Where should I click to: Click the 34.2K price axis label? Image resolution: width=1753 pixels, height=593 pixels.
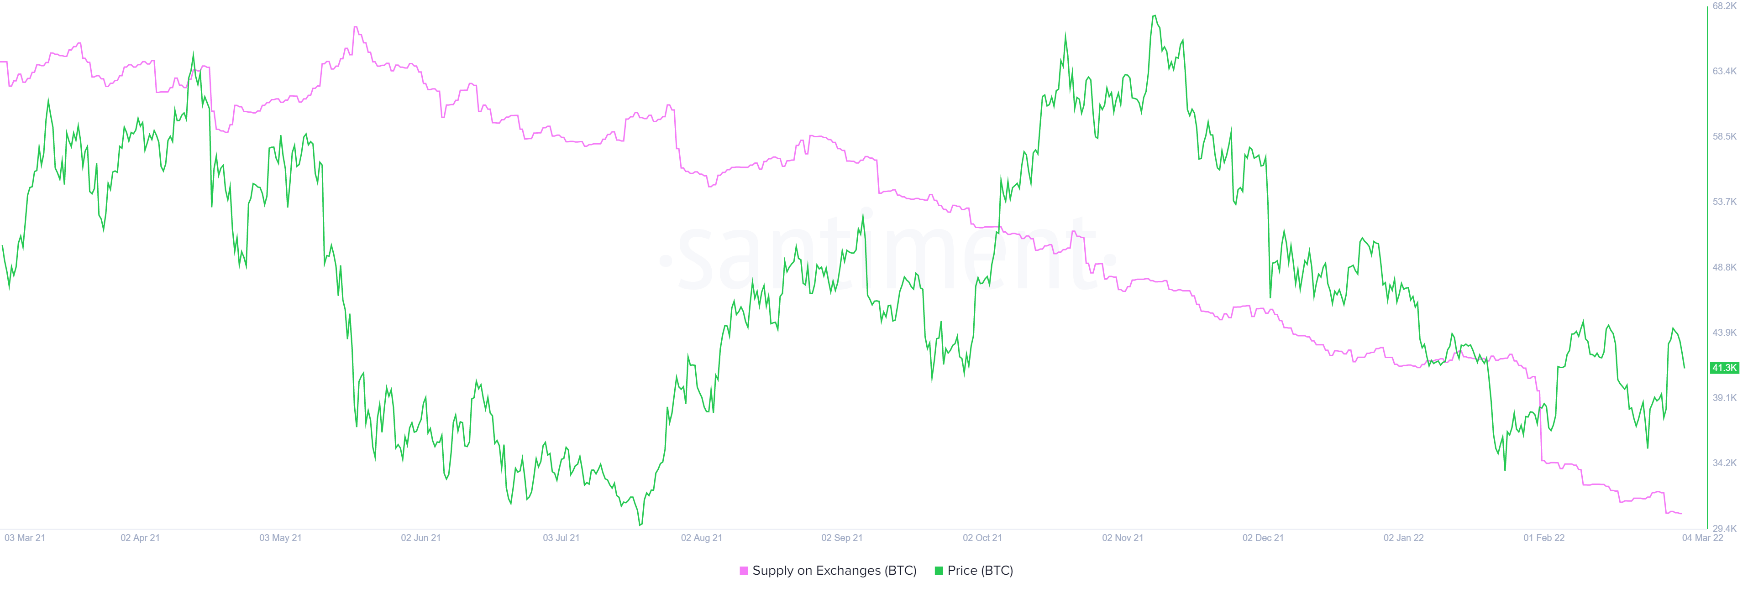pos(1725,463)
